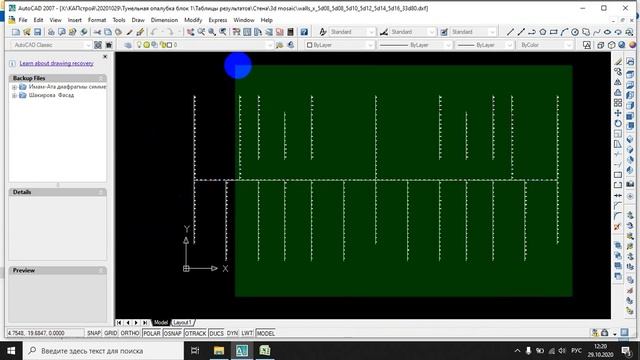The image size is (640, 360).
Task: Open the color control ByLayer swatch
Action: (309, 45)
